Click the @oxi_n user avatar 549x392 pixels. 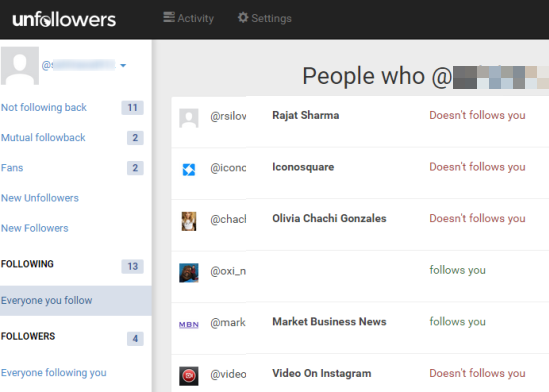point(189,273)
